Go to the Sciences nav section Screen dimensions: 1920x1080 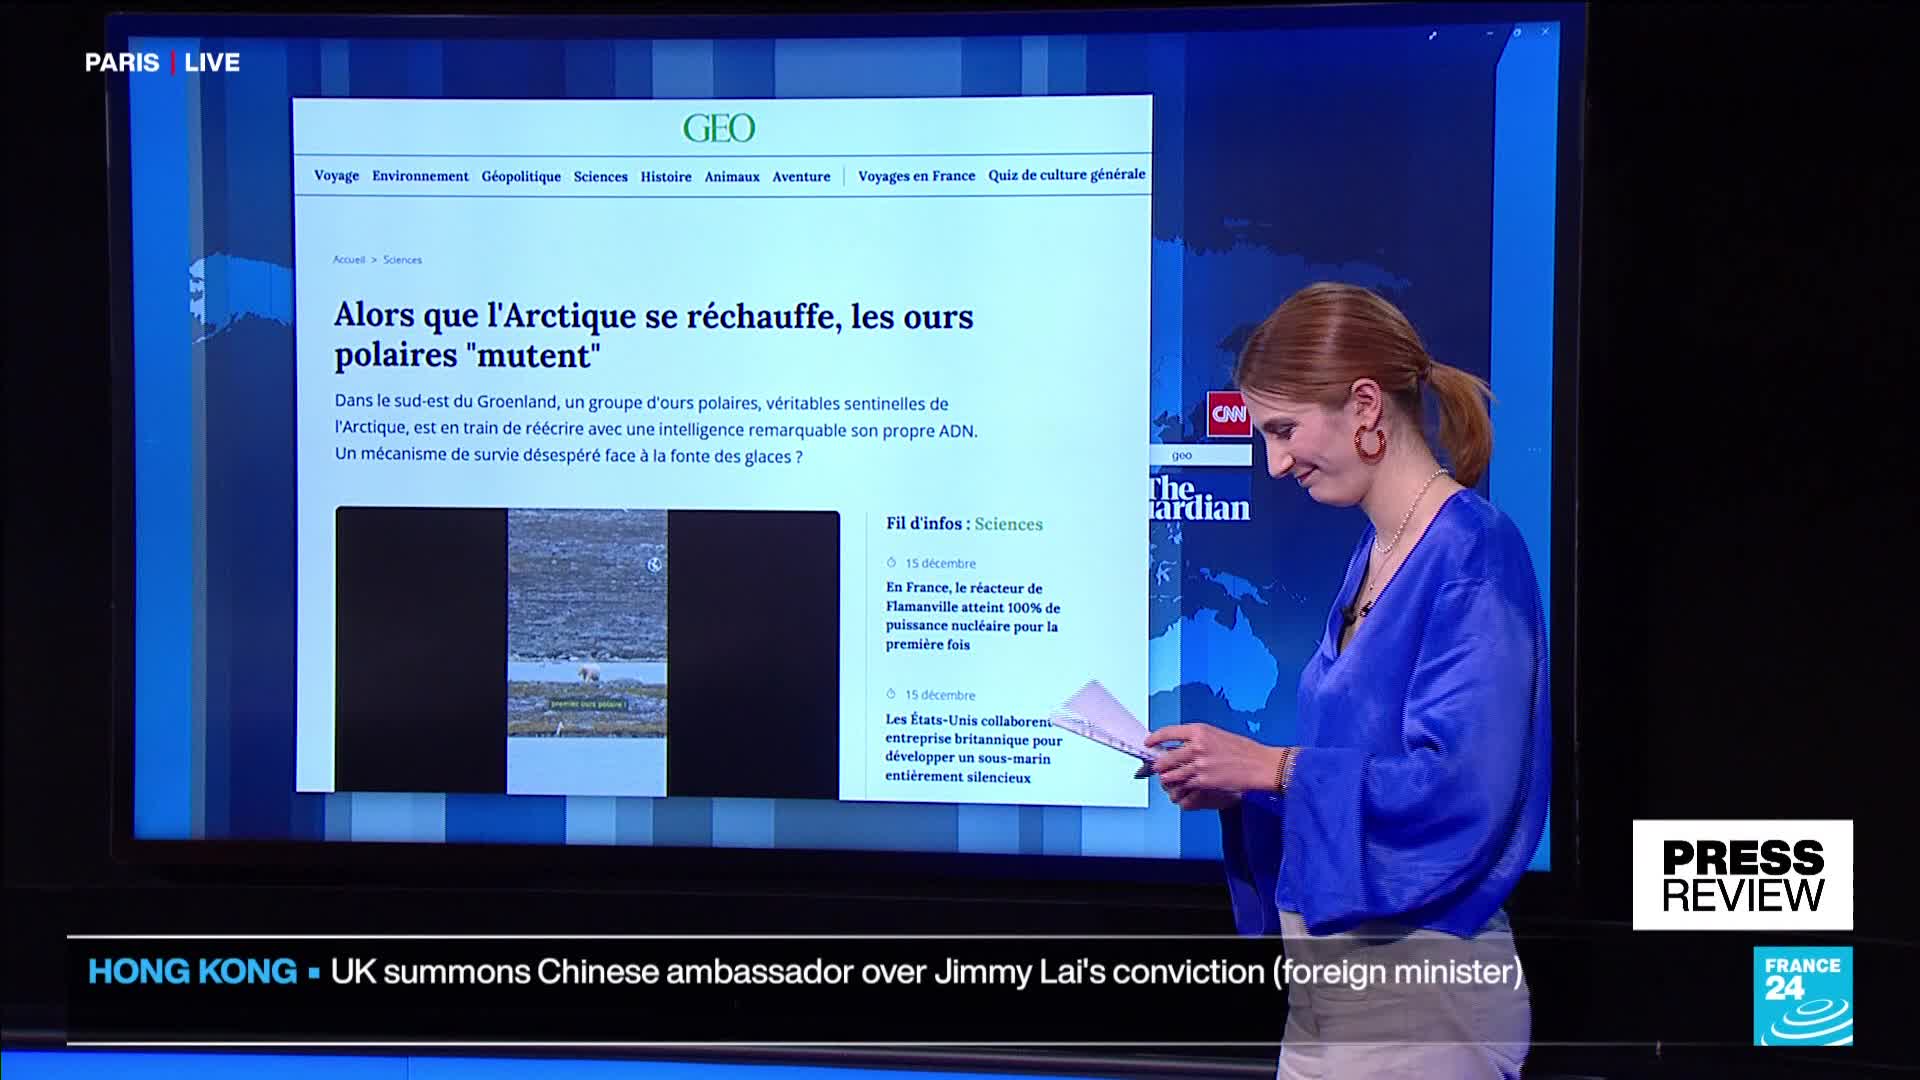[x=600, y=177]
